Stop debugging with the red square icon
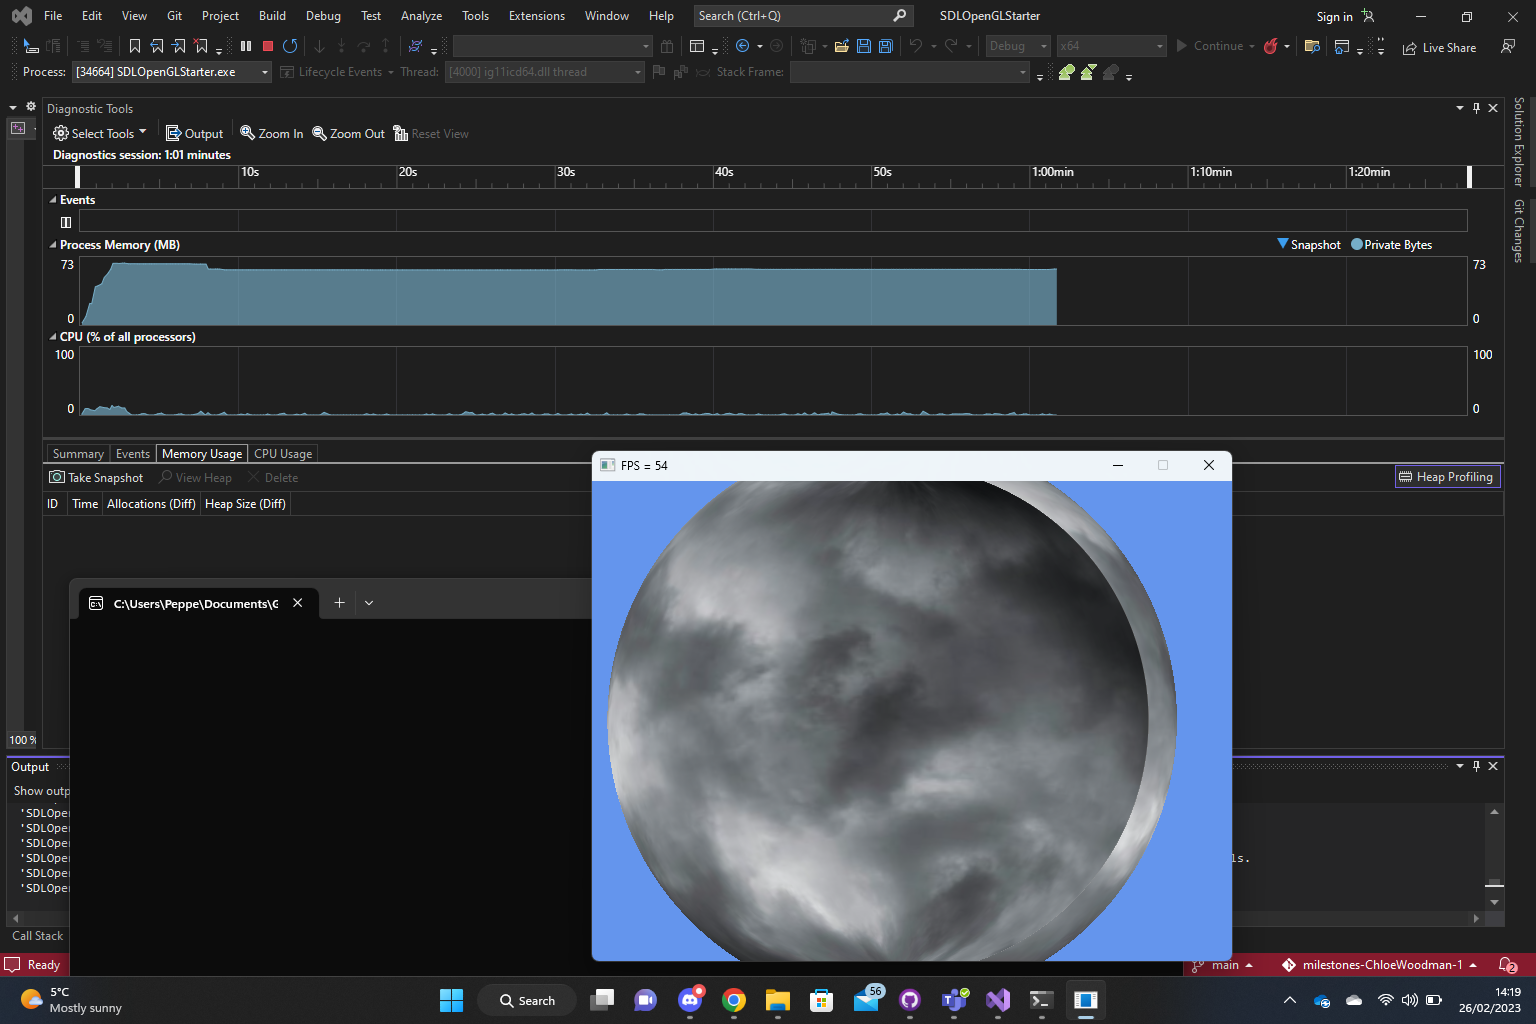The width and height of the screenshot is (1536, 1024). click(266, 46)
